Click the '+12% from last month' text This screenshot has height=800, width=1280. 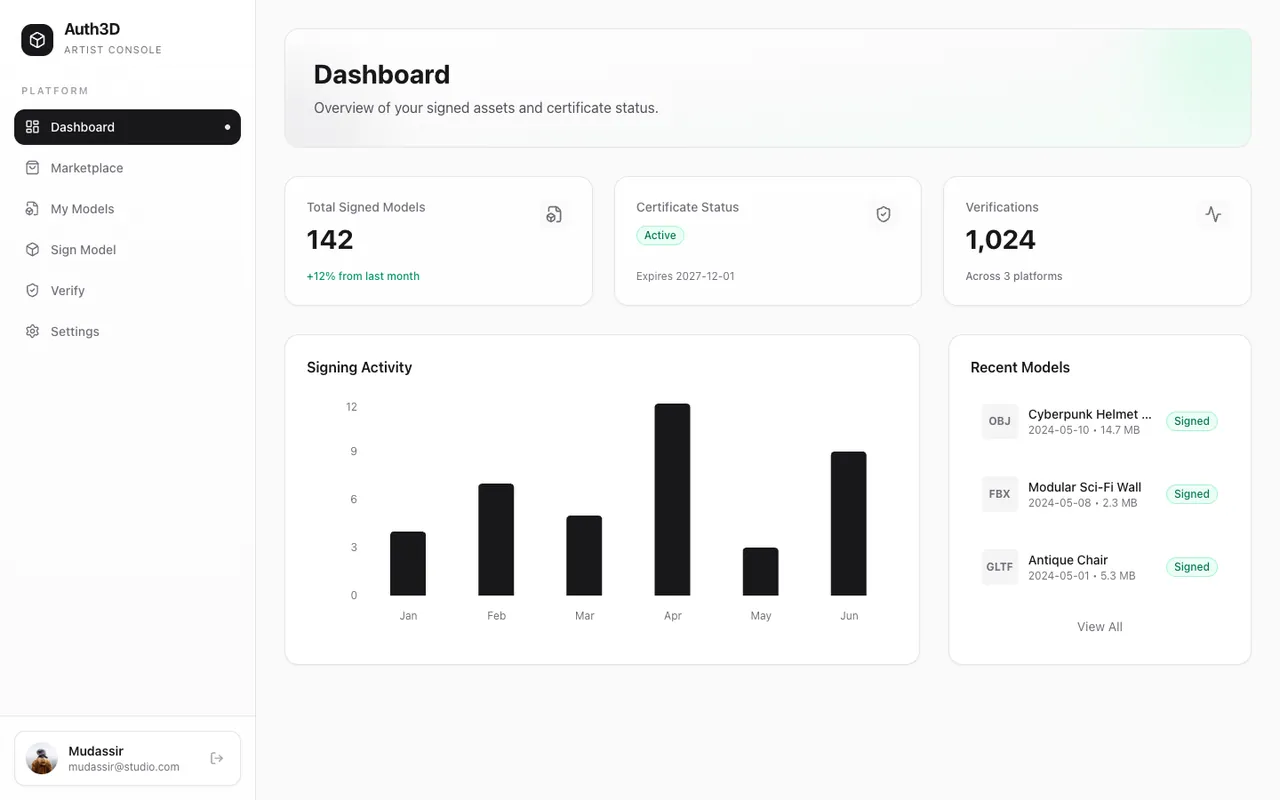pyautogui.click(x=363, y=276)
